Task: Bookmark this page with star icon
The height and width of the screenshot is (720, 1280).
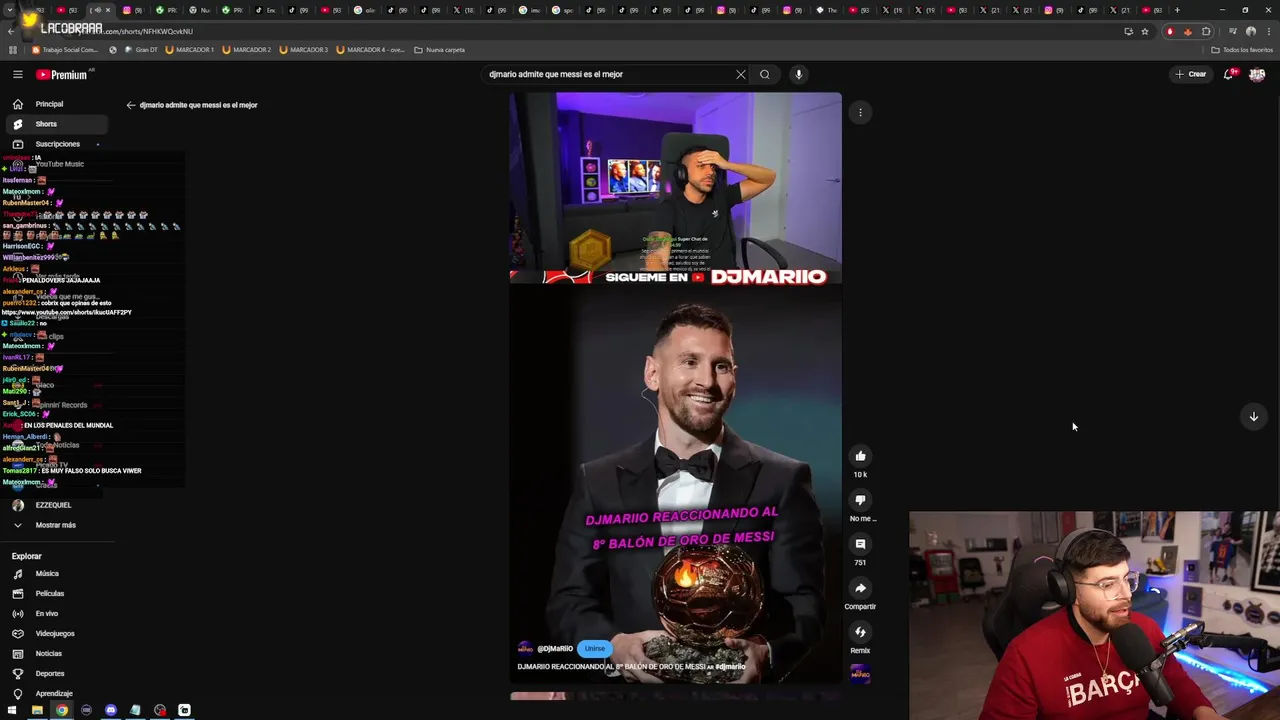Action: click(1145, 31)
